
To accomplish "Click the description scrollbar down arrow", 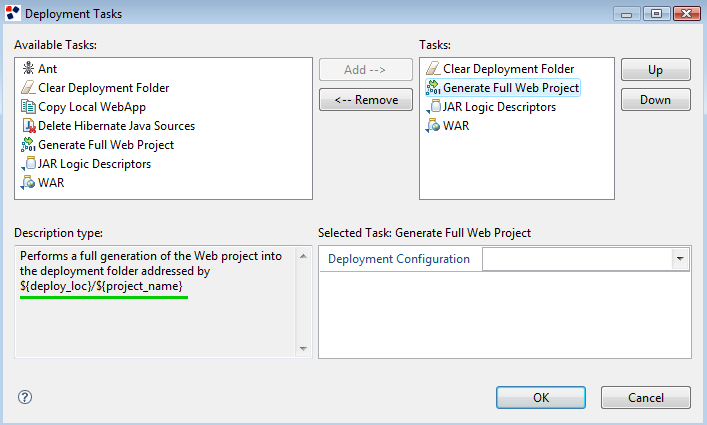I will pos(303,348).
